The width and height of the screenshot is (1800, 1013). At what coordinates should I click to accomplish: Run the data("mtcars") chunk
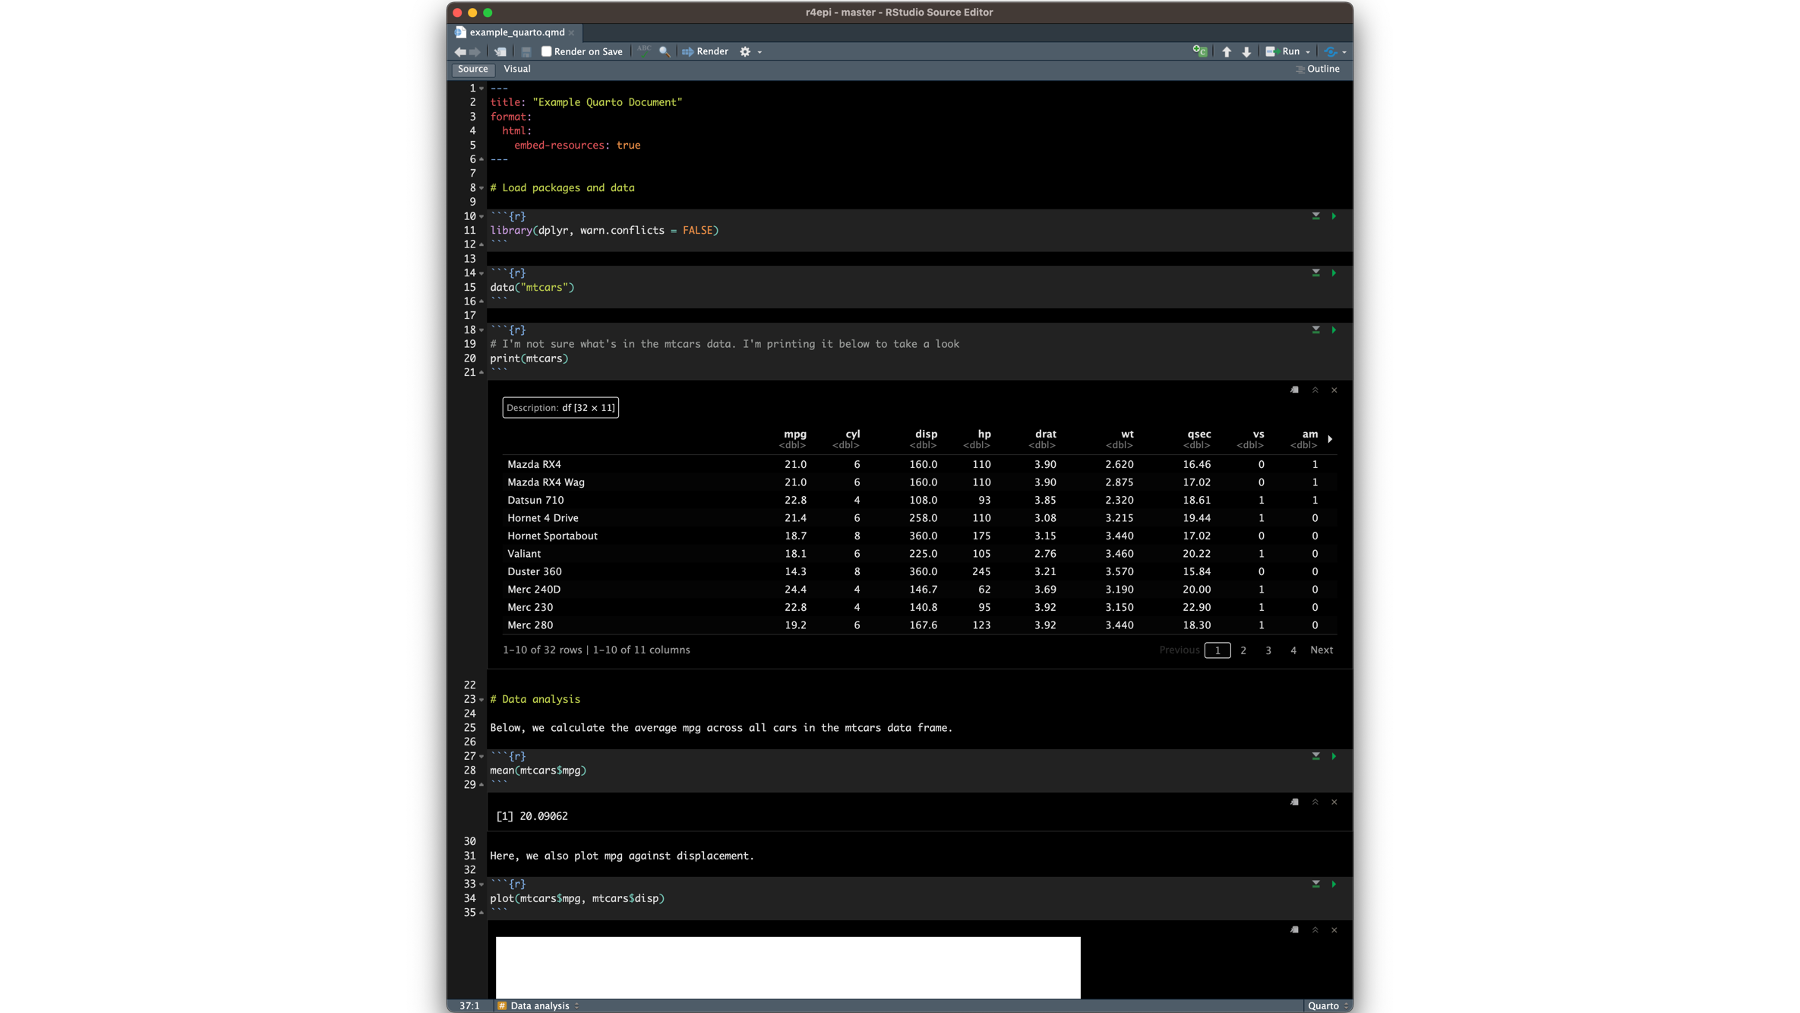coord(1333,273)
